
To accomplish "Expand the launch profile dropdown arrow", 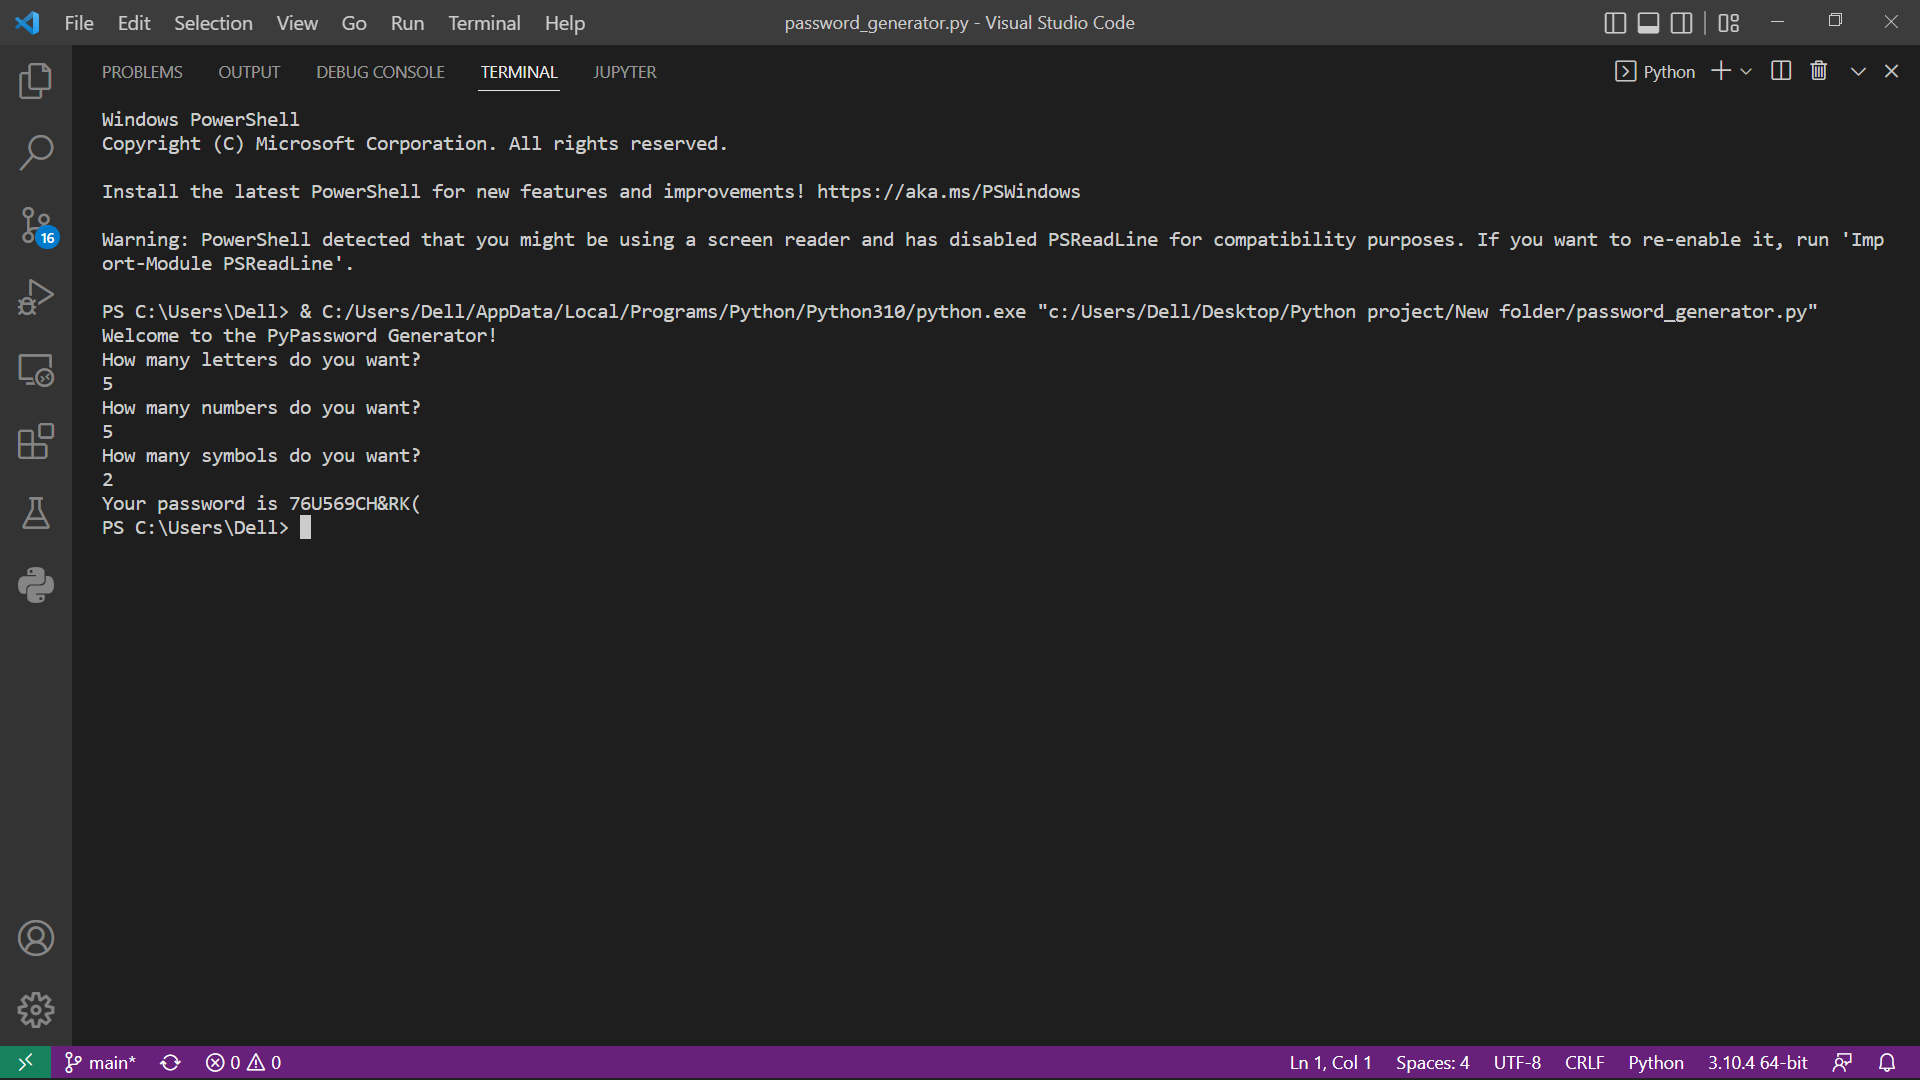I will (x=1746, y=72).
